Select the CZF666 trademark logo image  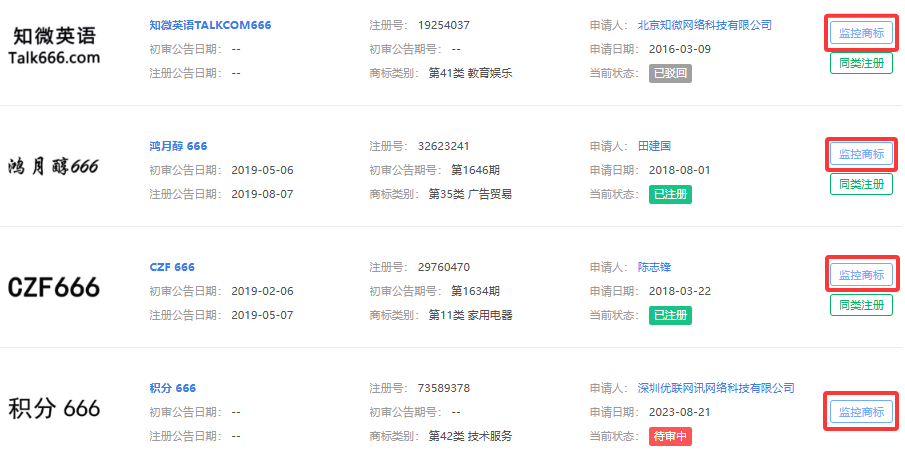tap(54, 288)
